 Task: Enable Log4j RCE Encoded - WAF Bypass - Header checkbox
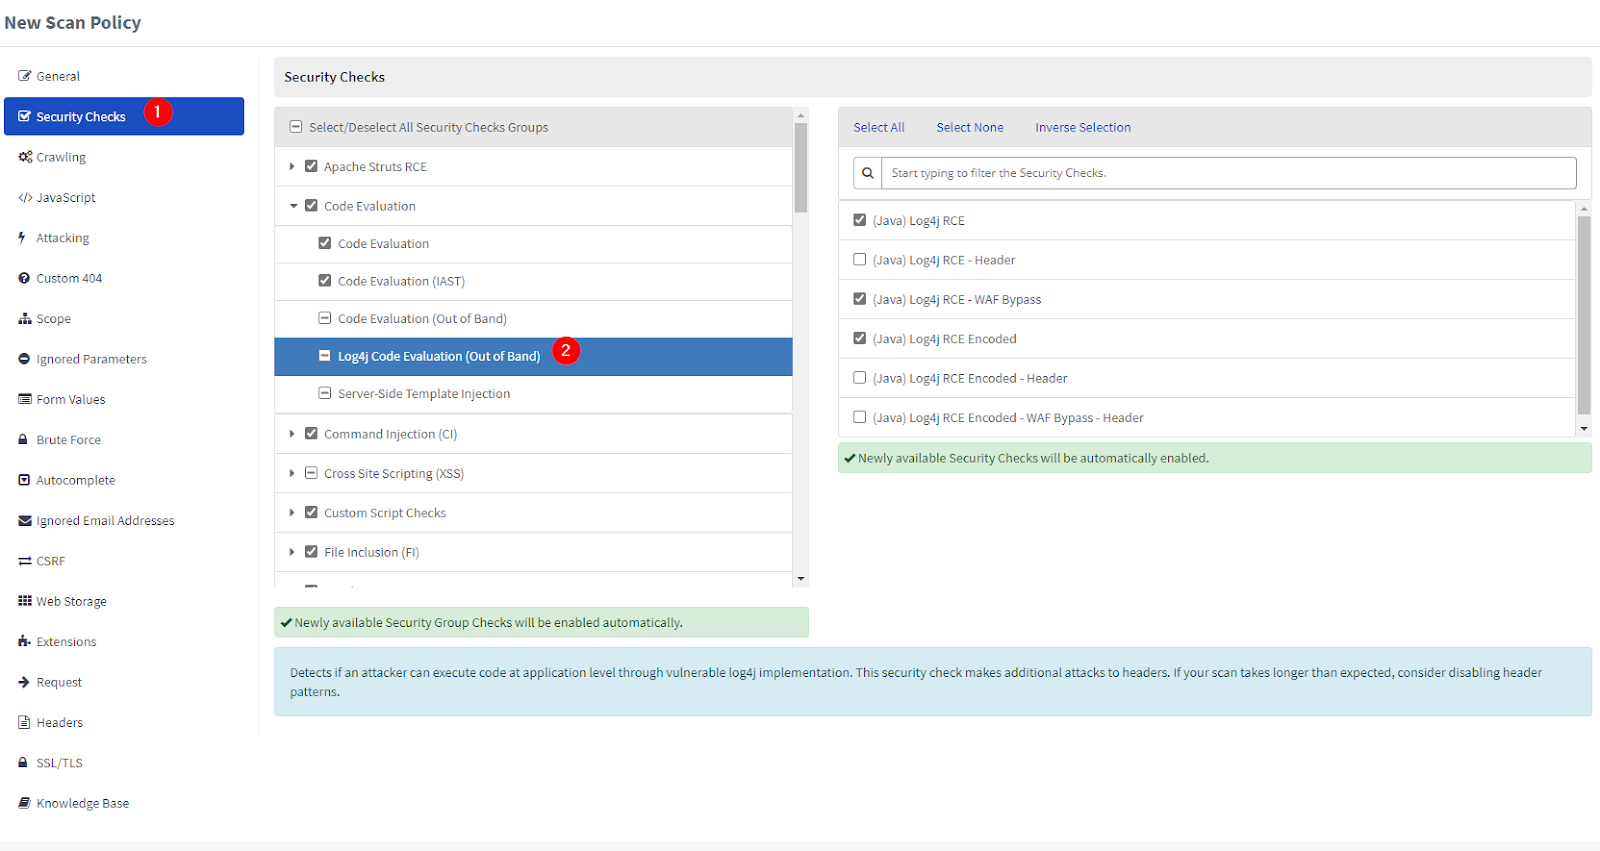coord(860,417)
